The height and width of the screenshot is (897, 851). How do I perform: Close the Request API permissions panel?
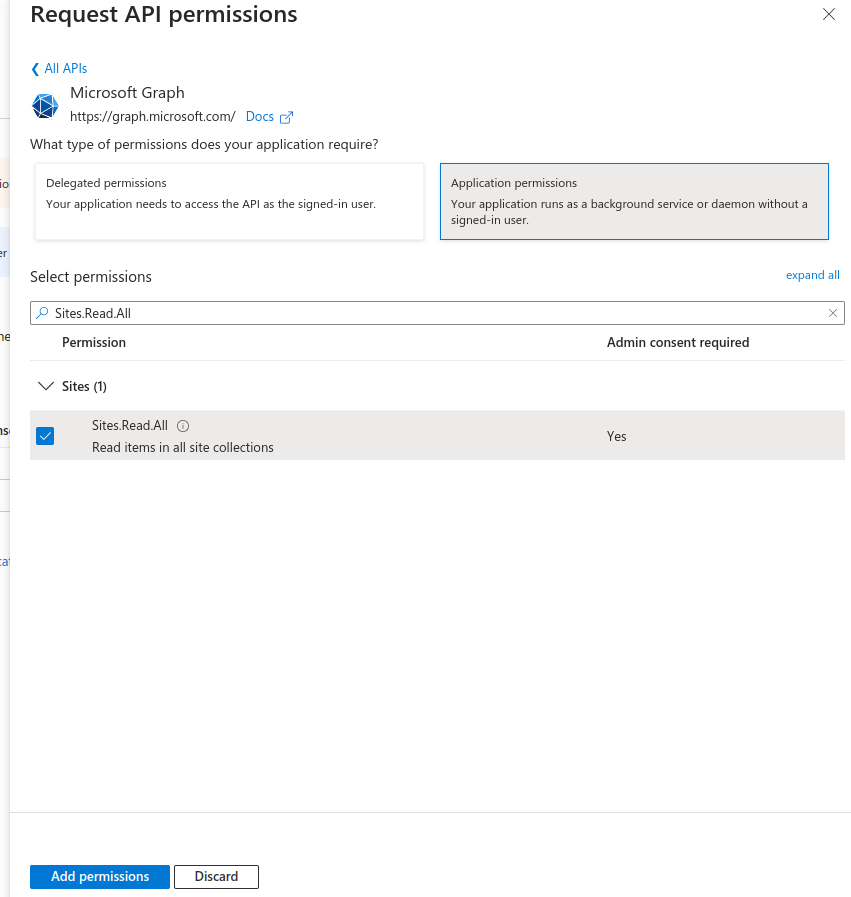tap(829, 14)
